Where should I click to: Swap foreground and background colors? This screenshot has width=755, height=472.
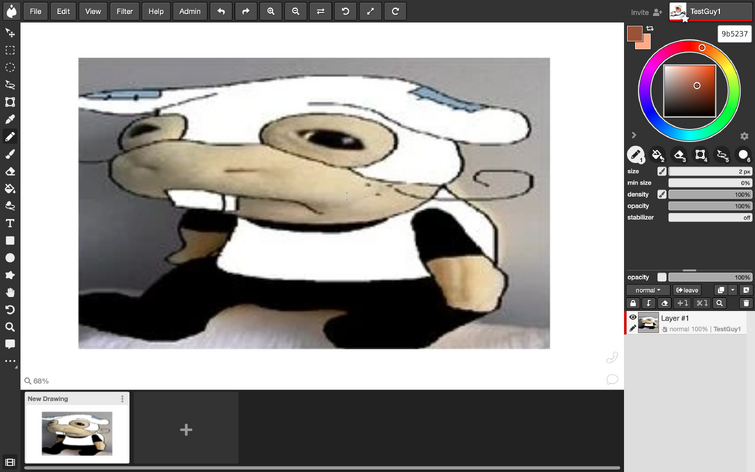[x=651, y=28]
